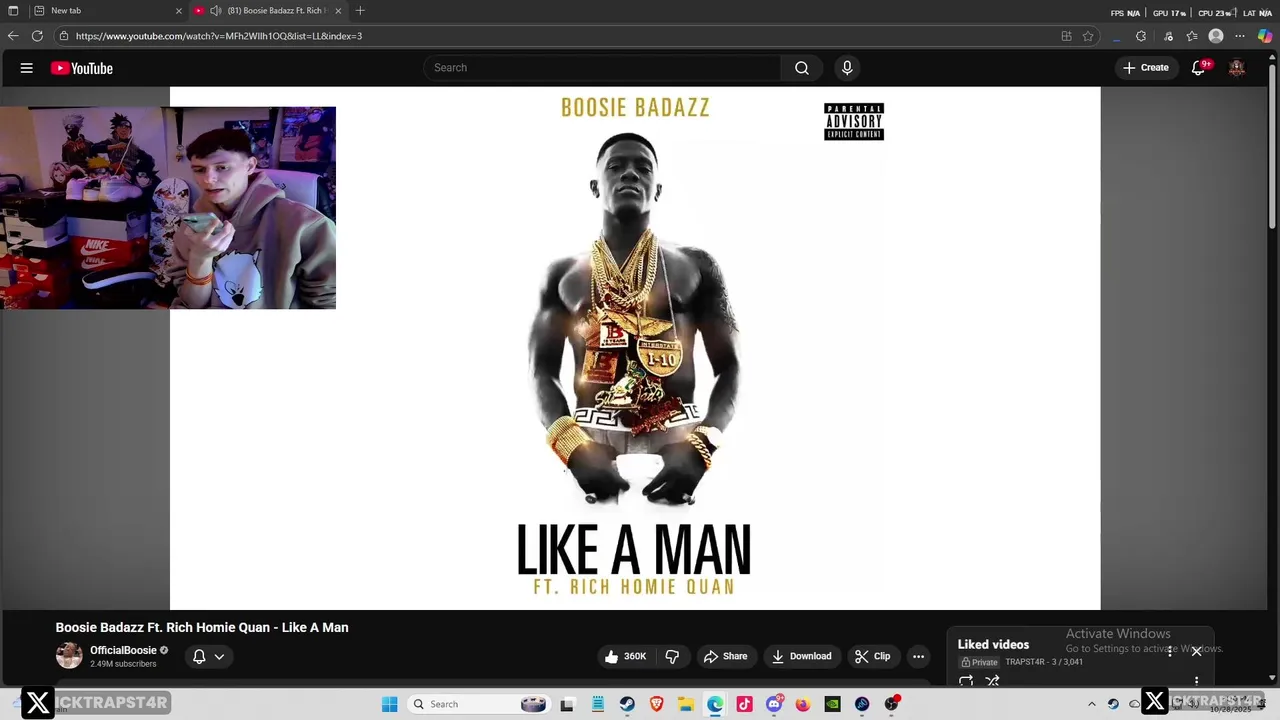This screenshot has width=1280, height=720.
Task: Dislike the video with thumbs down
Action: point(672,656)
